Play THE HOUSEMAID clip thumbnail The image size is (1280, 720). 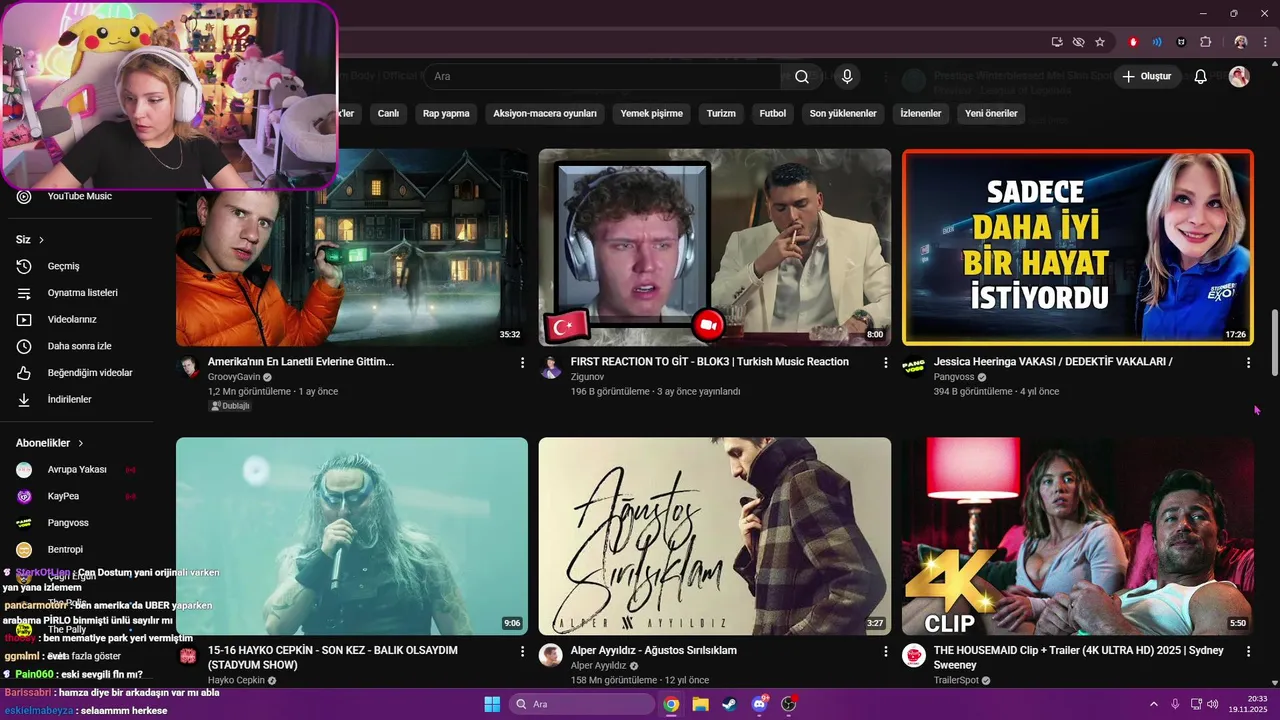tap(1078, 536)
